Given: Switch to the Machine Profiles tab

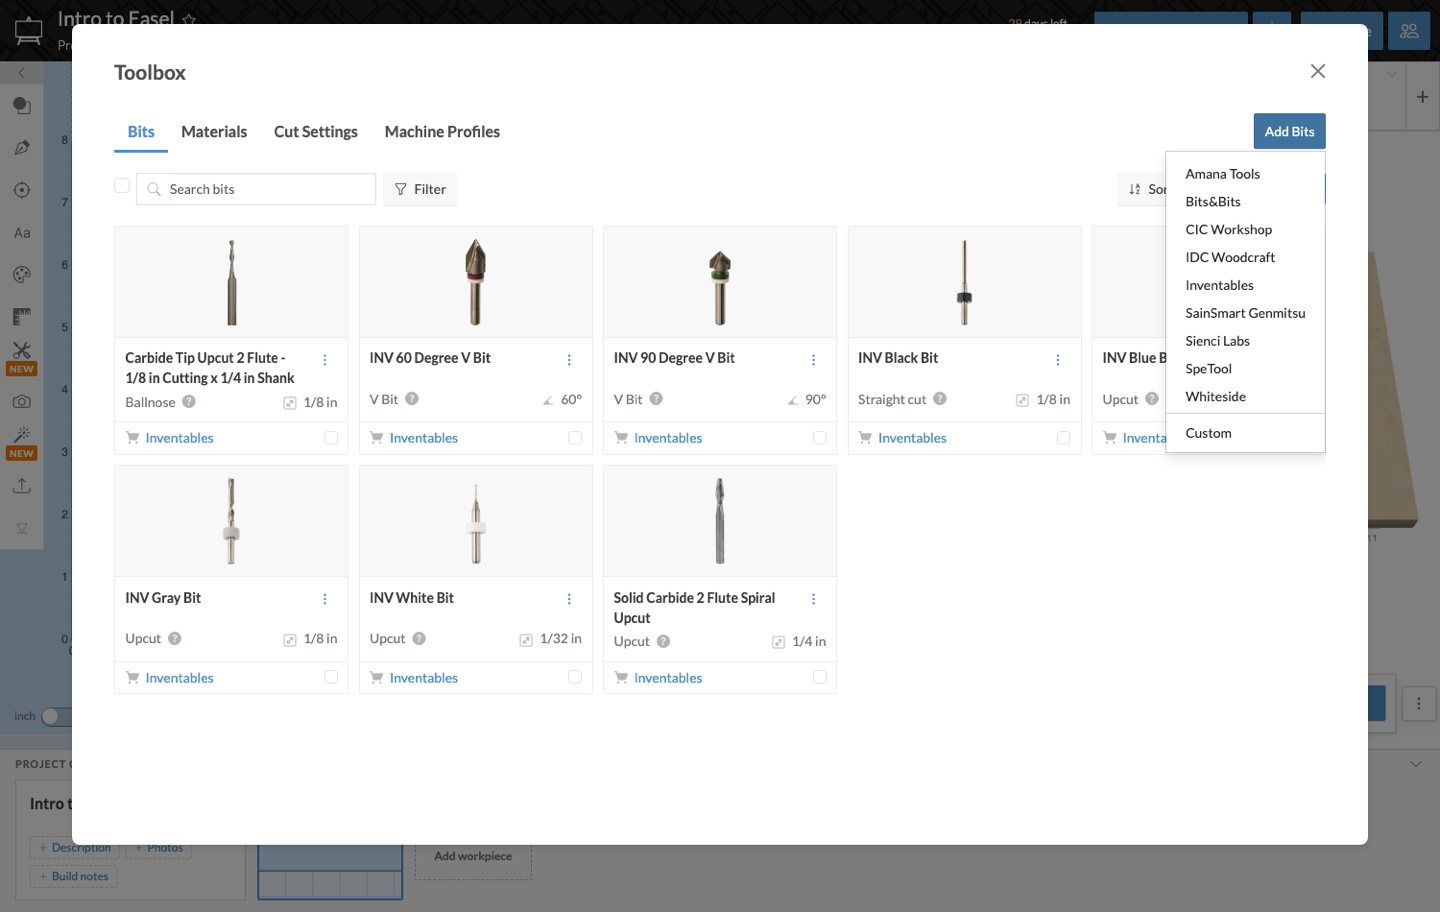Looking at the screenshot, I should (442, 132).
